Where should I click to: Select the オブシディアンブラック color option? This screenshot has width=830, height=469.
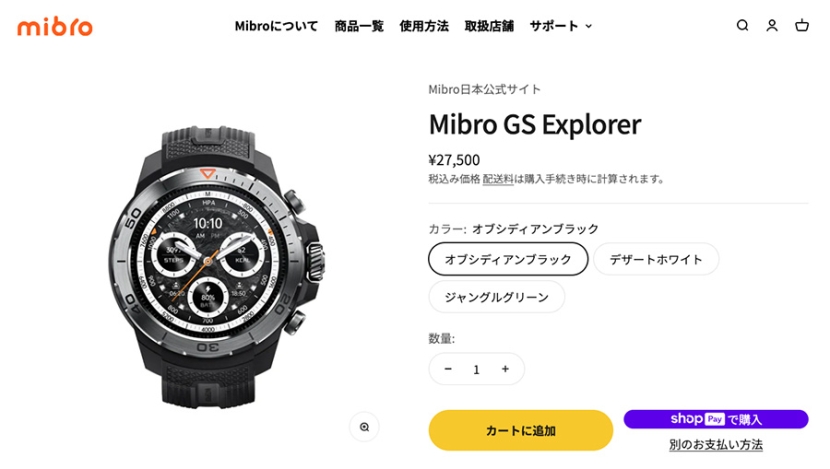508,259
